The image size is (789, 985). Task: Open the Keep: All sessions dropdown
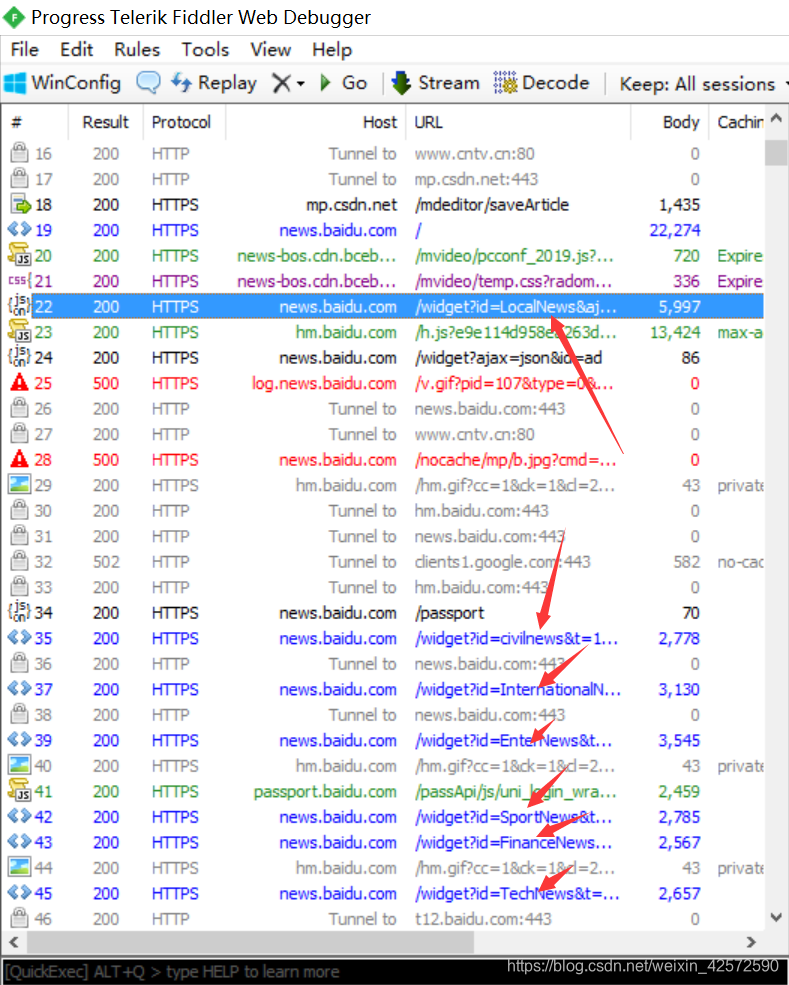point(703,84)
